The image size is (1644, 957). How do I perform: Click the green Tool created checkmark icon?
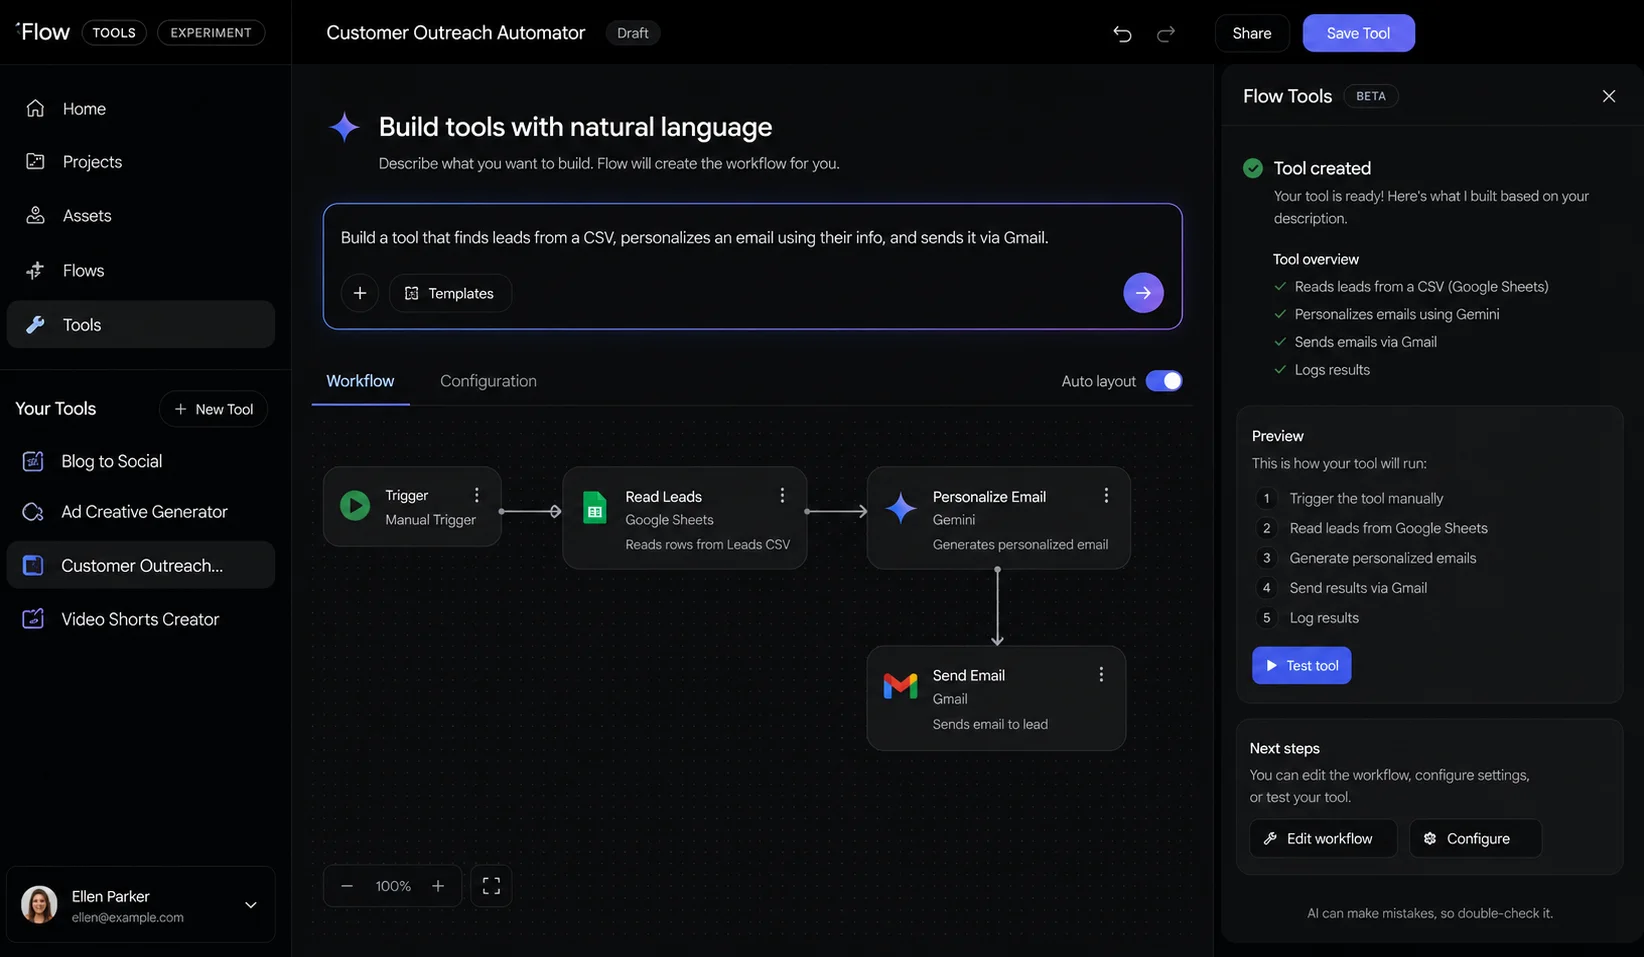point(1252,168)
